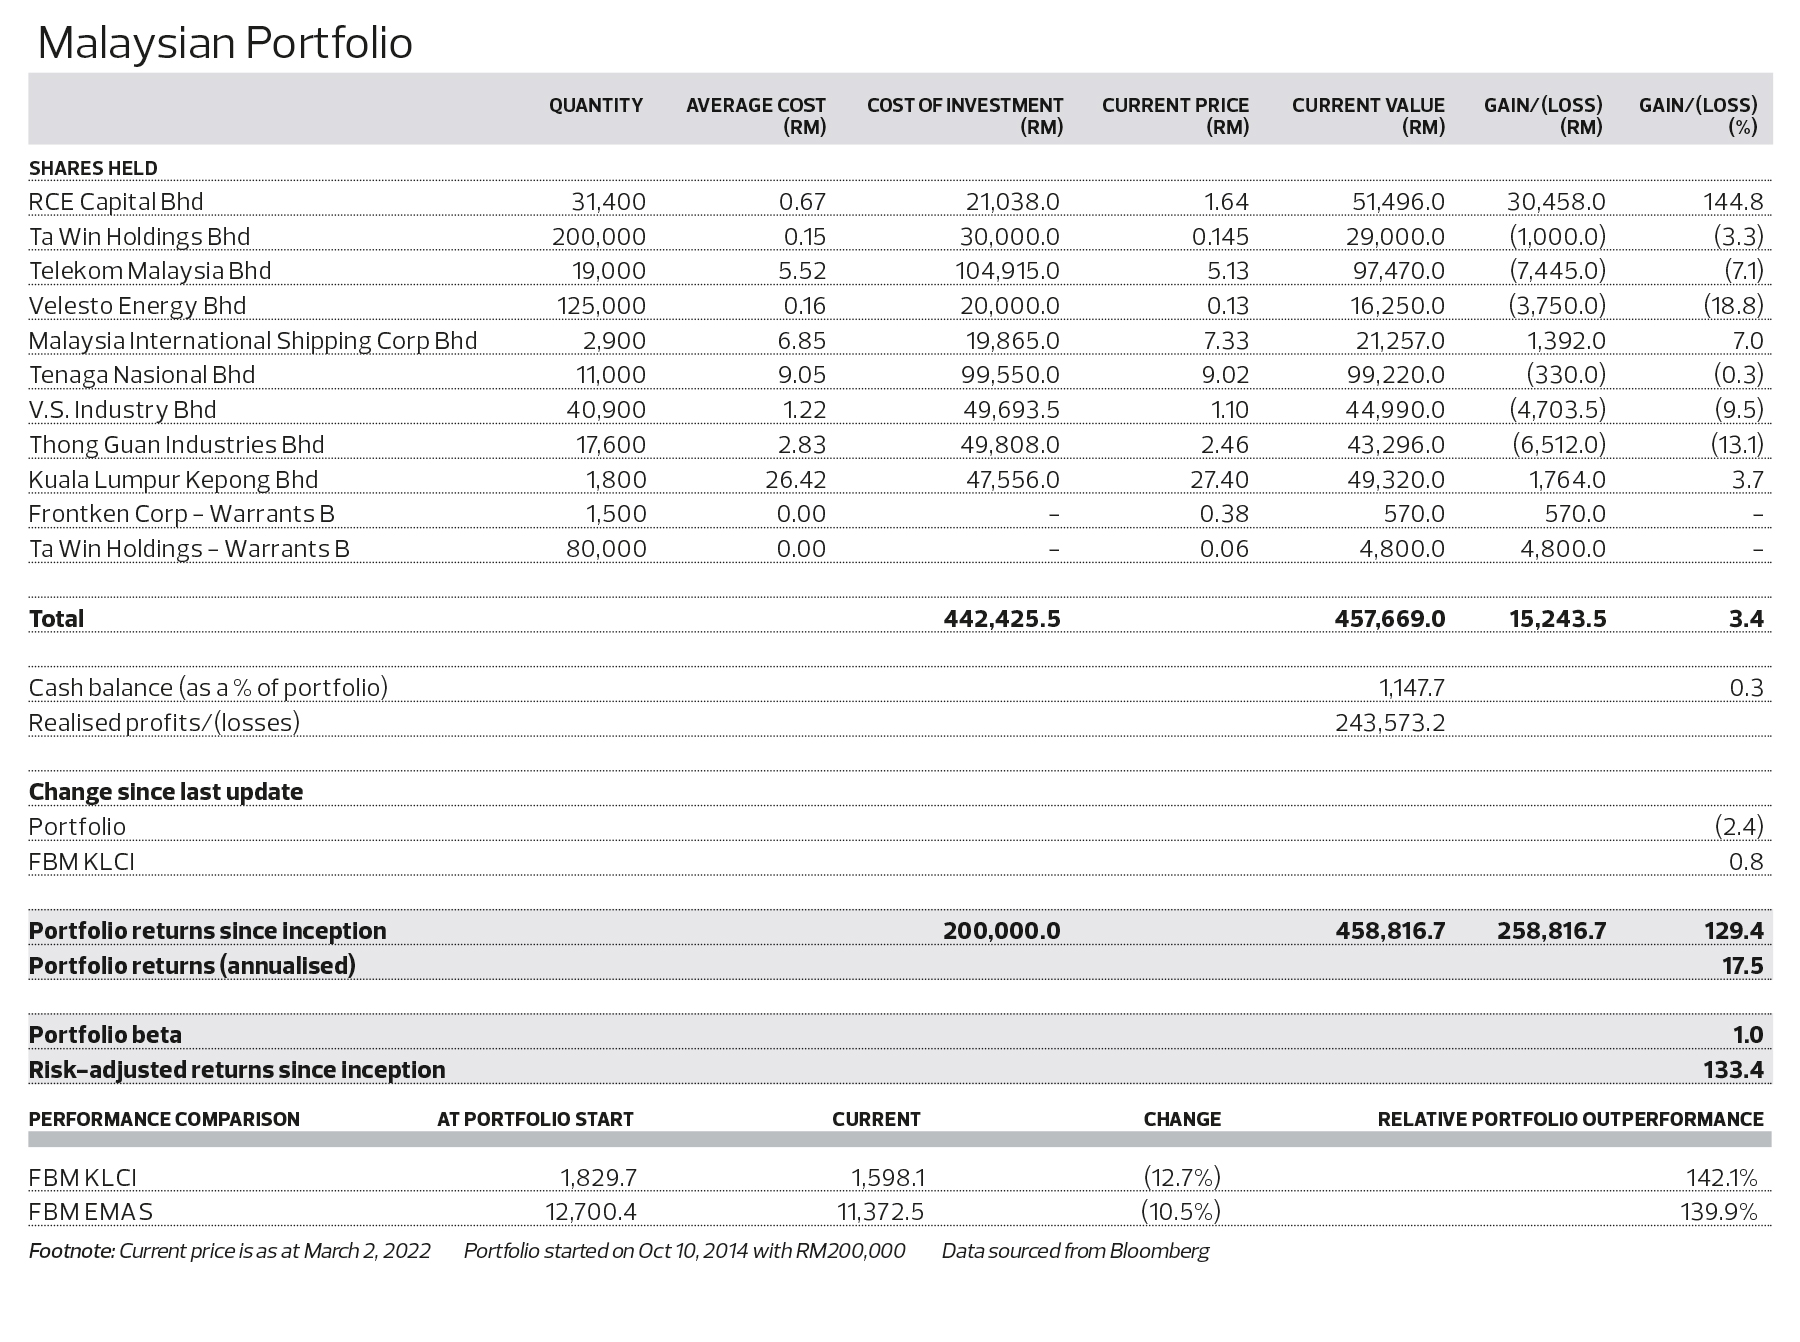Click the SHARES HELD section label
This screenshot has width=1800, height=1342.
point(93,168)
